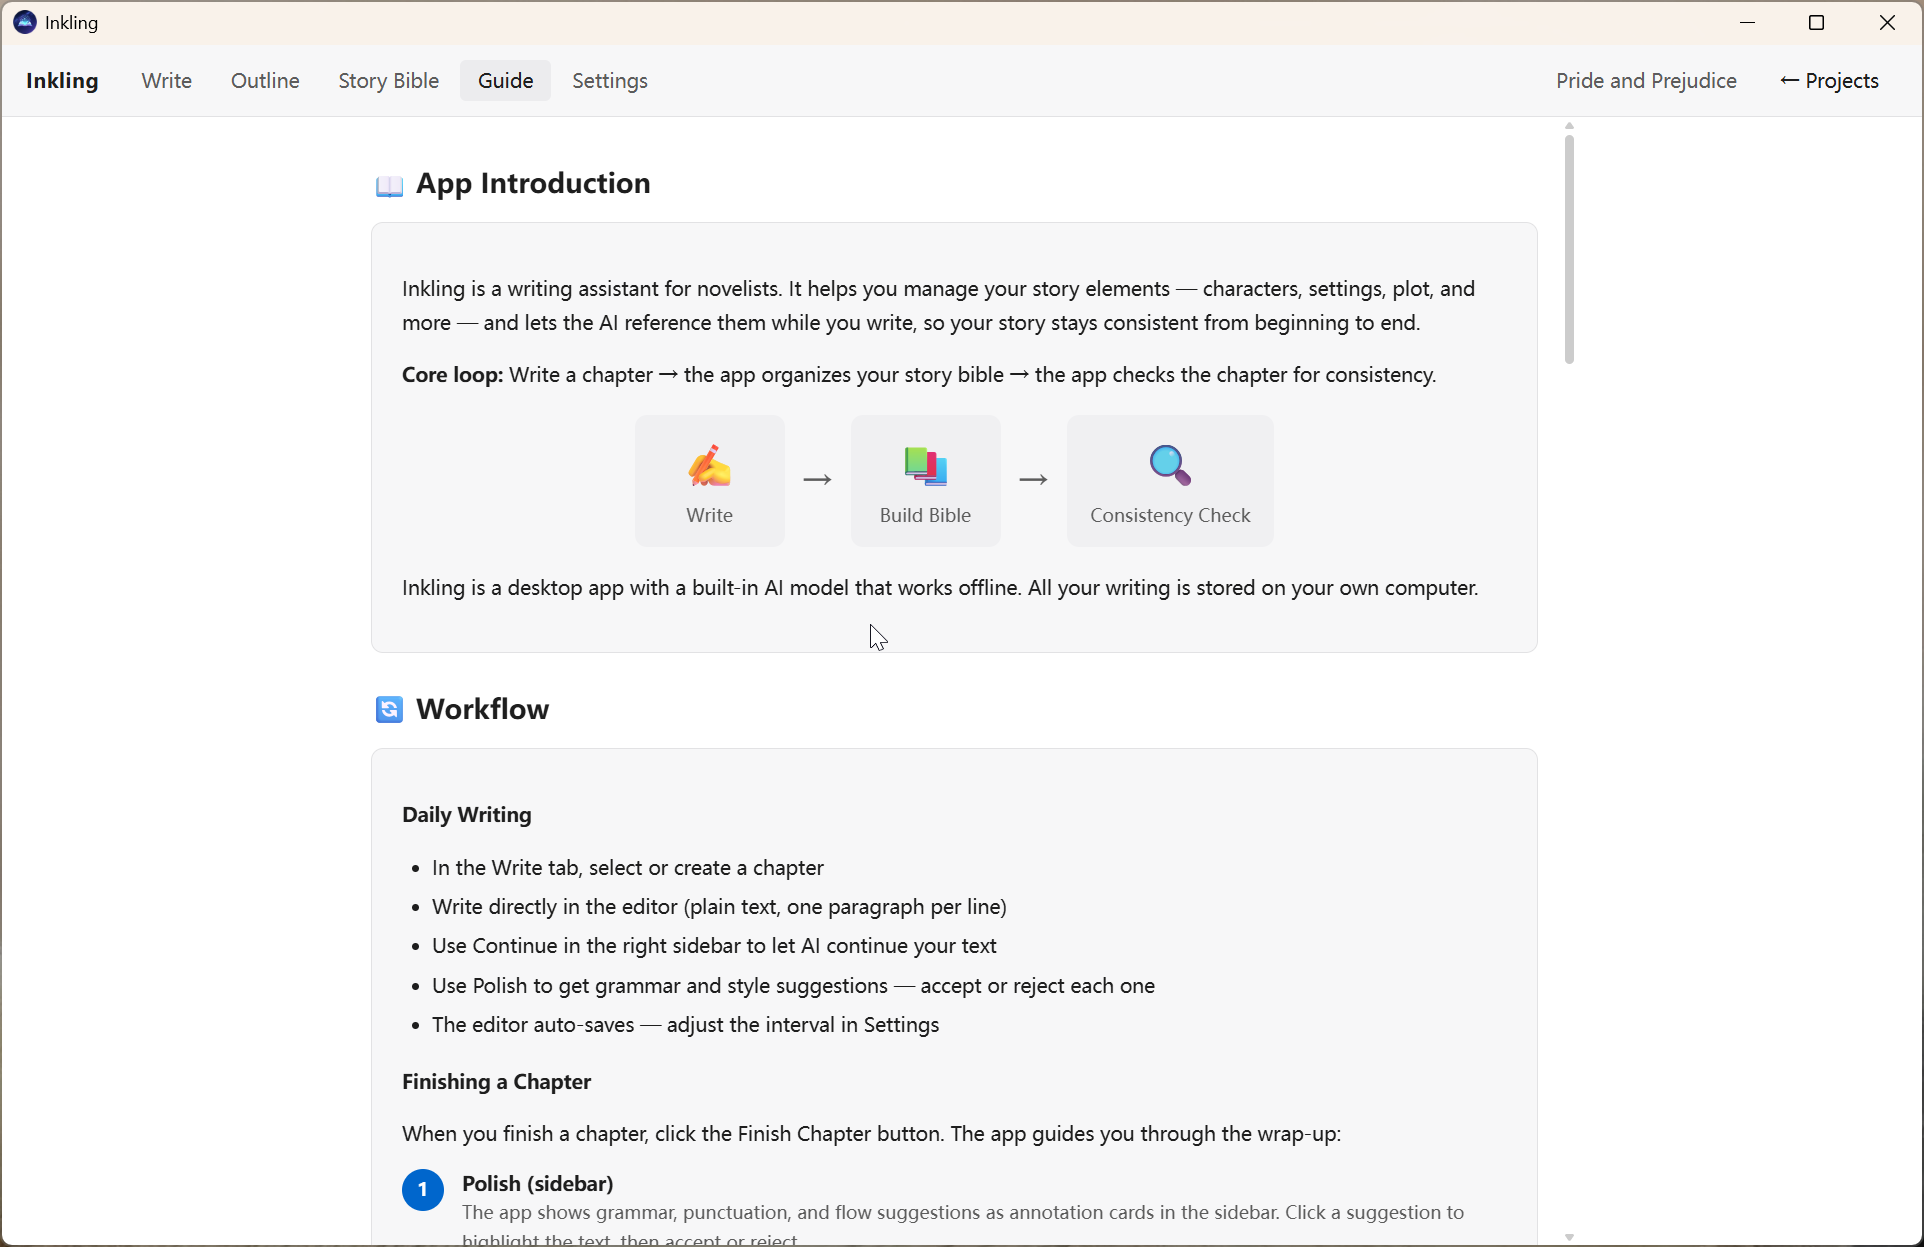Click the Pride and Prejudice project title
1924x1247 pixels.
pyautogui.click(x=1646, y=81)
